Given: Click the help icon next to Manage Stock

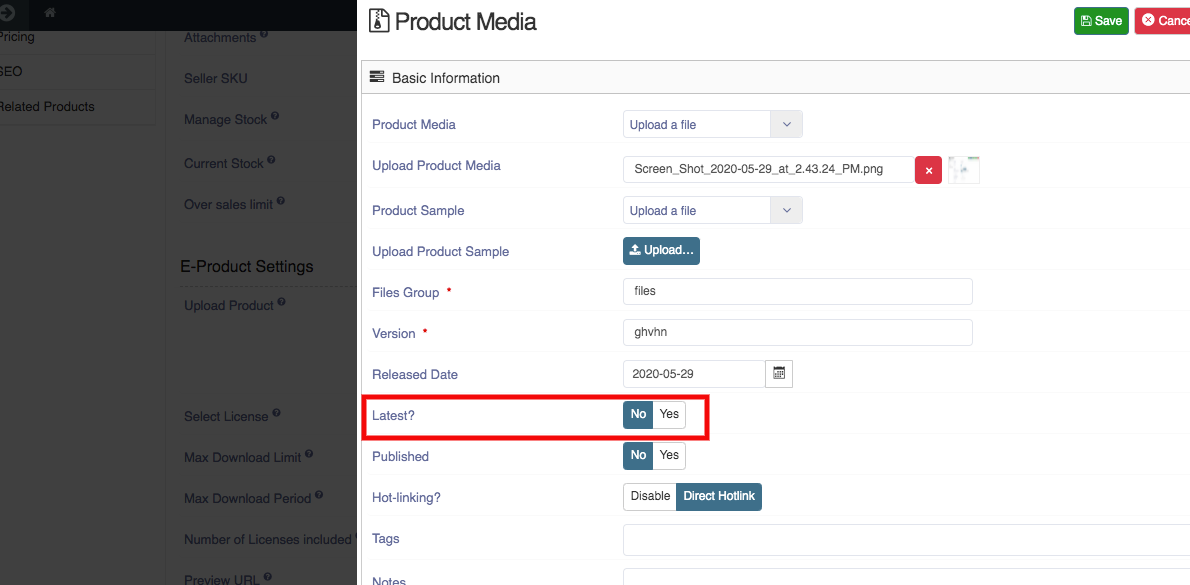Looking at the screenshot, I should point(275,117).
